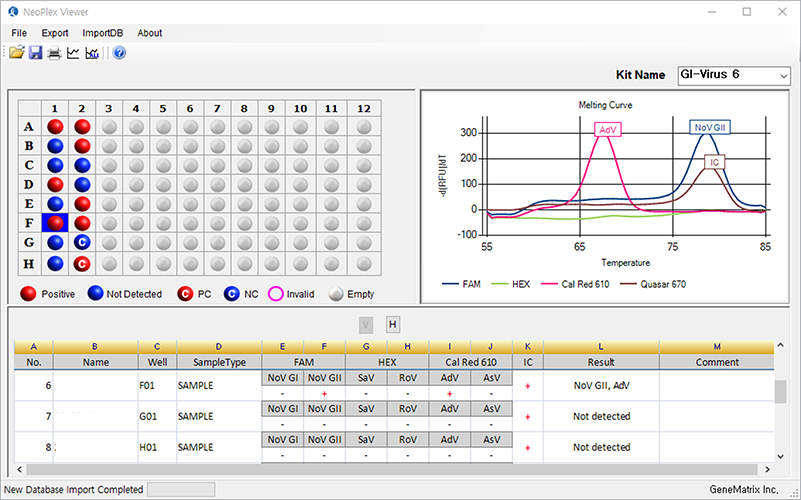Select not detected well B1
The height and width of the screenshot is (500, 801).
[55, 146]
